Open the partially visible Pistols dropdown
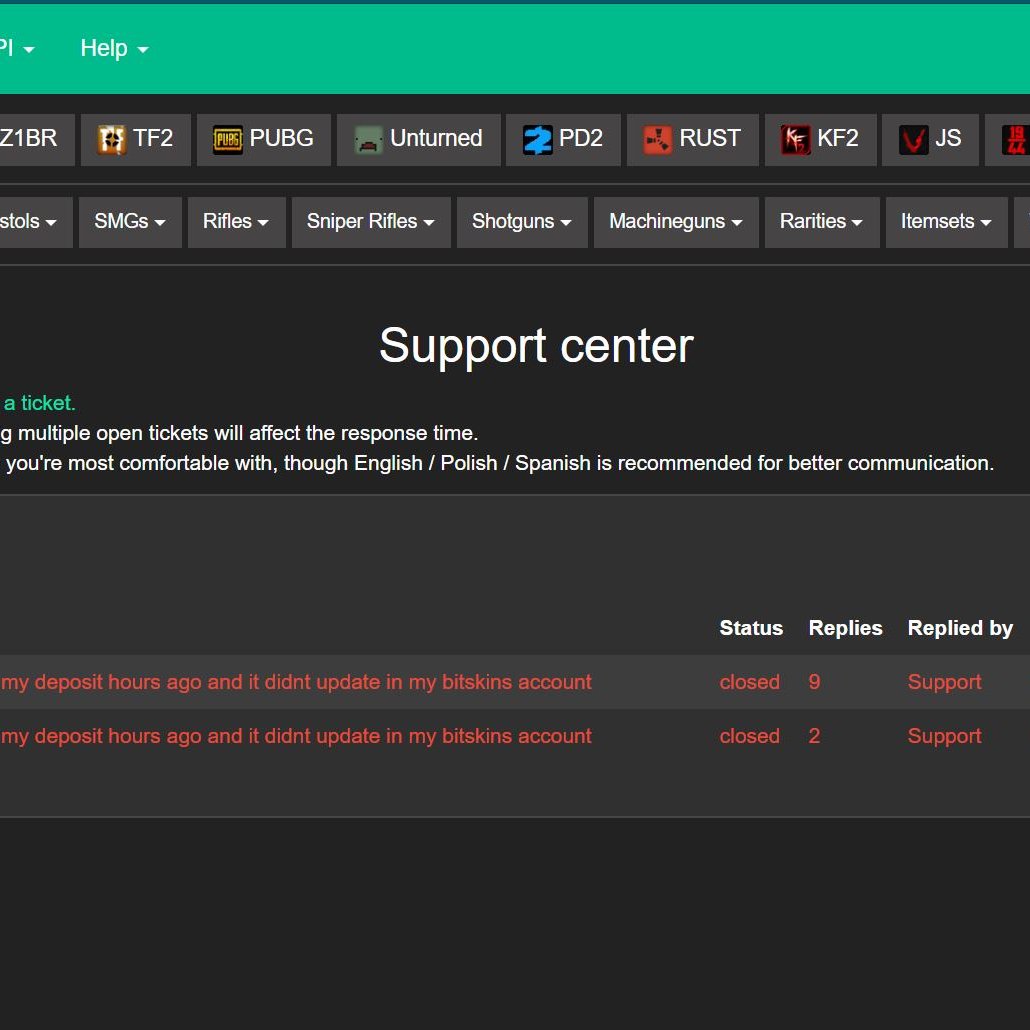This screenshot has height=1030, width=1030. tap(35, 222)
